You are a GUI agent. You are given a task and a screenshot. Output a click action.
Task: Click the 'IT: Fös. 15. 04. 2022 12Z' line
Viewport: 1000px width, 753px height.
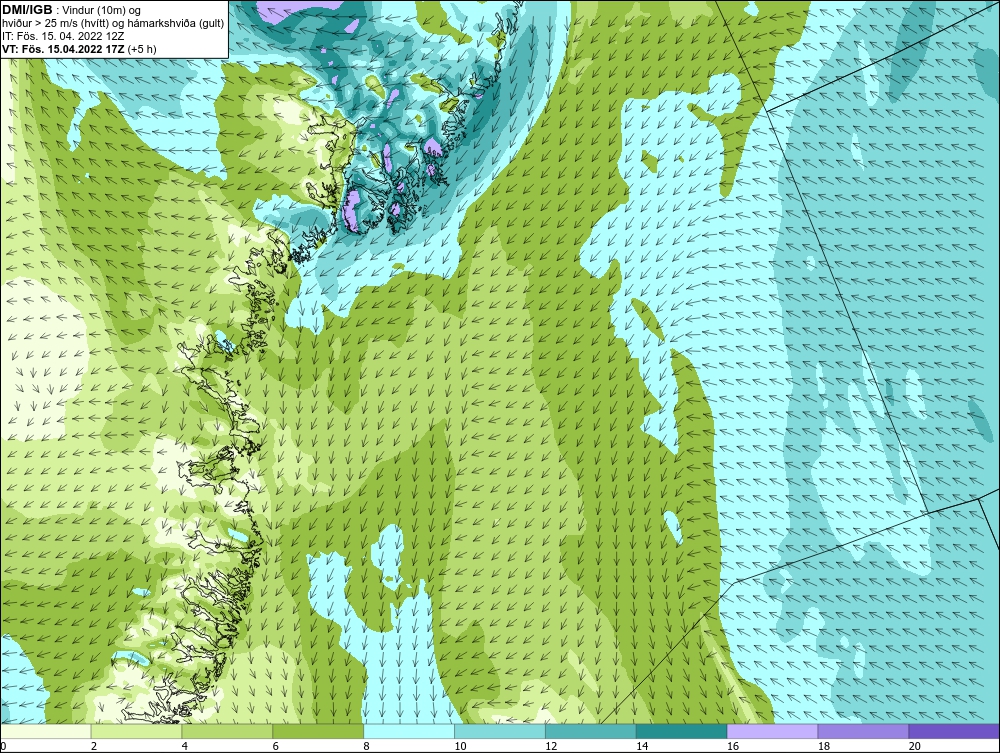click(x=63, y=36)
